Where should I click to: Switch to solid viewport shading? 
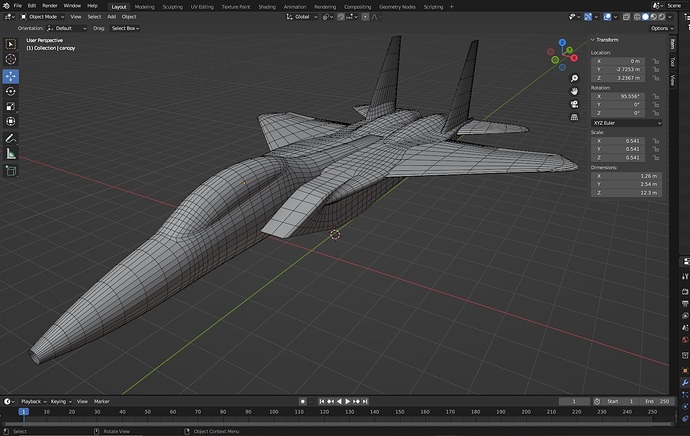(646, 17)
